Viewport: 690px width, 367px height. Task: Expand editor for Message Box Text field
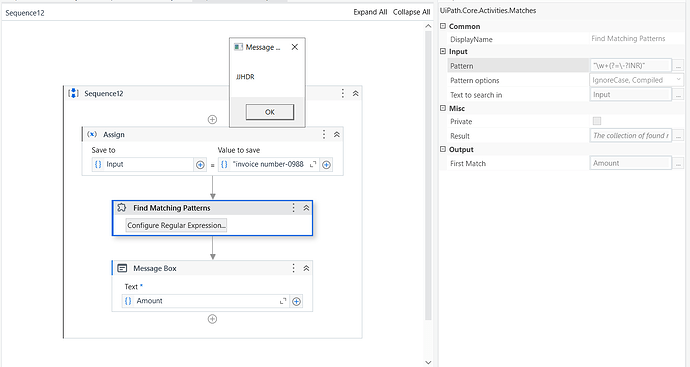click(x=283, y=301)
